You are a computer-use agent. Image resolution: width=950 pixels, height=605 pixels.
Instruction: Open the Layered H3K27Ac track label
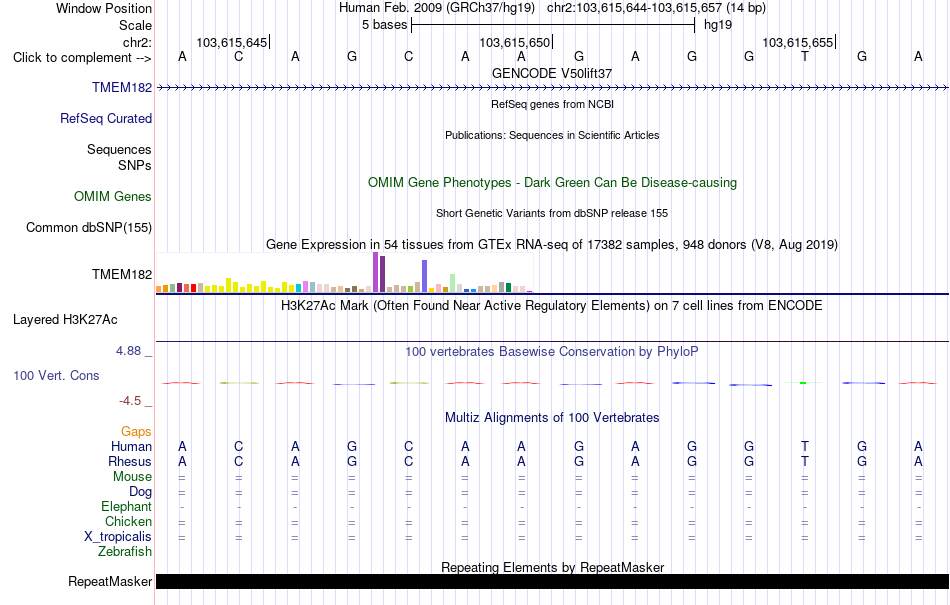click(x=65, y=320)
